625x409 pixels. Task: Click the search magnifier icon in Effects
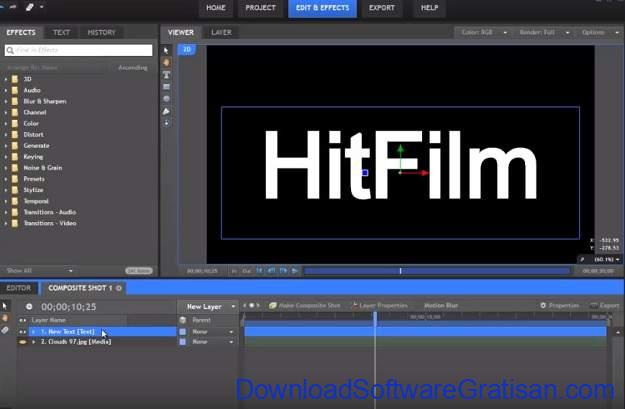click(x=10, y=50)
